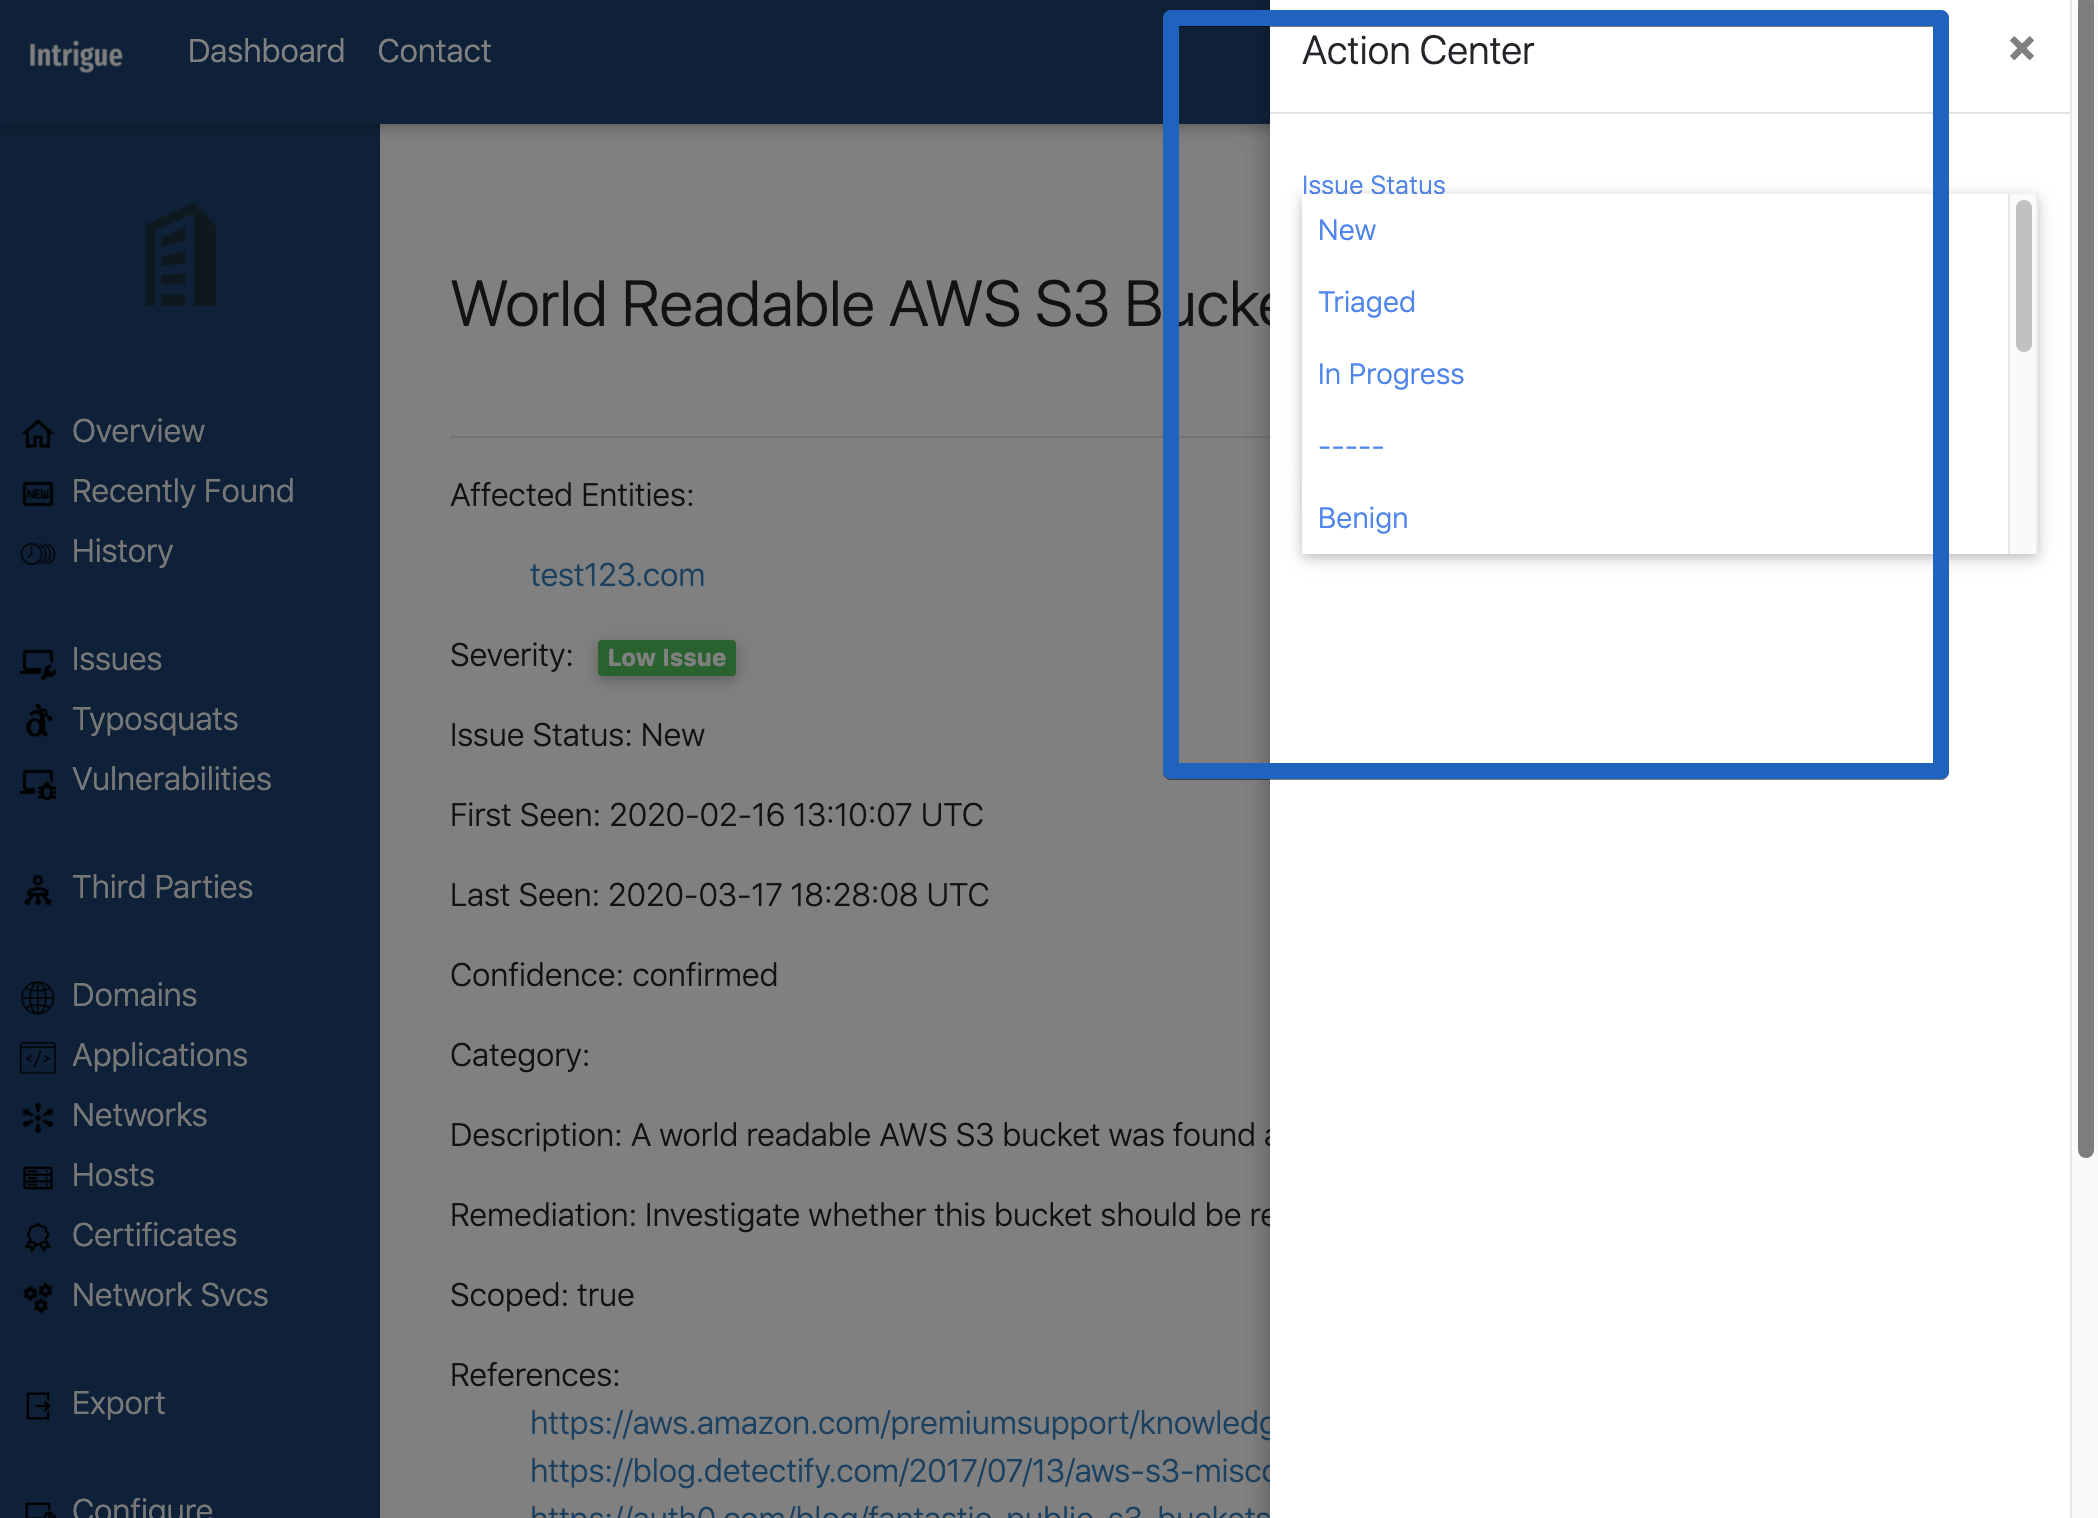Screen dimensions: 2098x1518
Task: Go to Overview in the sidebar
Action: point(138,431)
